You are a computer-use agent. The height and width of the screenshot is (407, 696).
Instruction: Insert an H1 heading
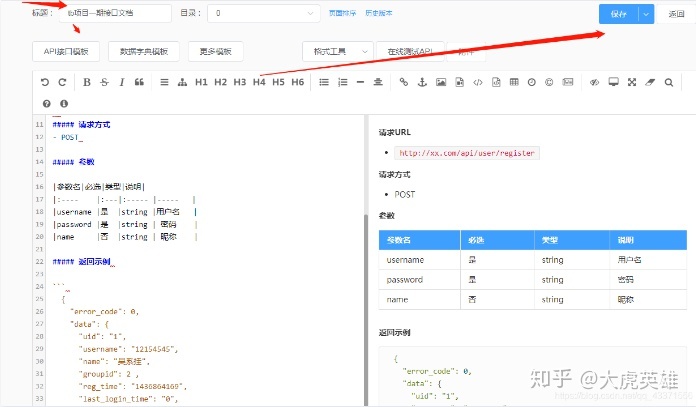point(201,82)
